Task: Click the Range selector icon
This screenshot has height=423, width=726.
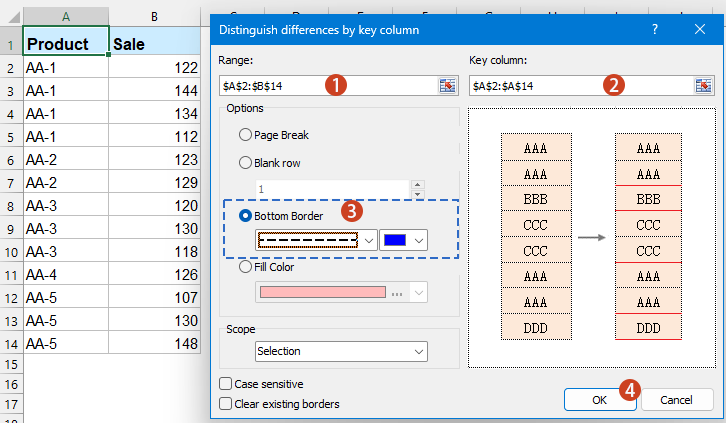Action: point(447,86)
